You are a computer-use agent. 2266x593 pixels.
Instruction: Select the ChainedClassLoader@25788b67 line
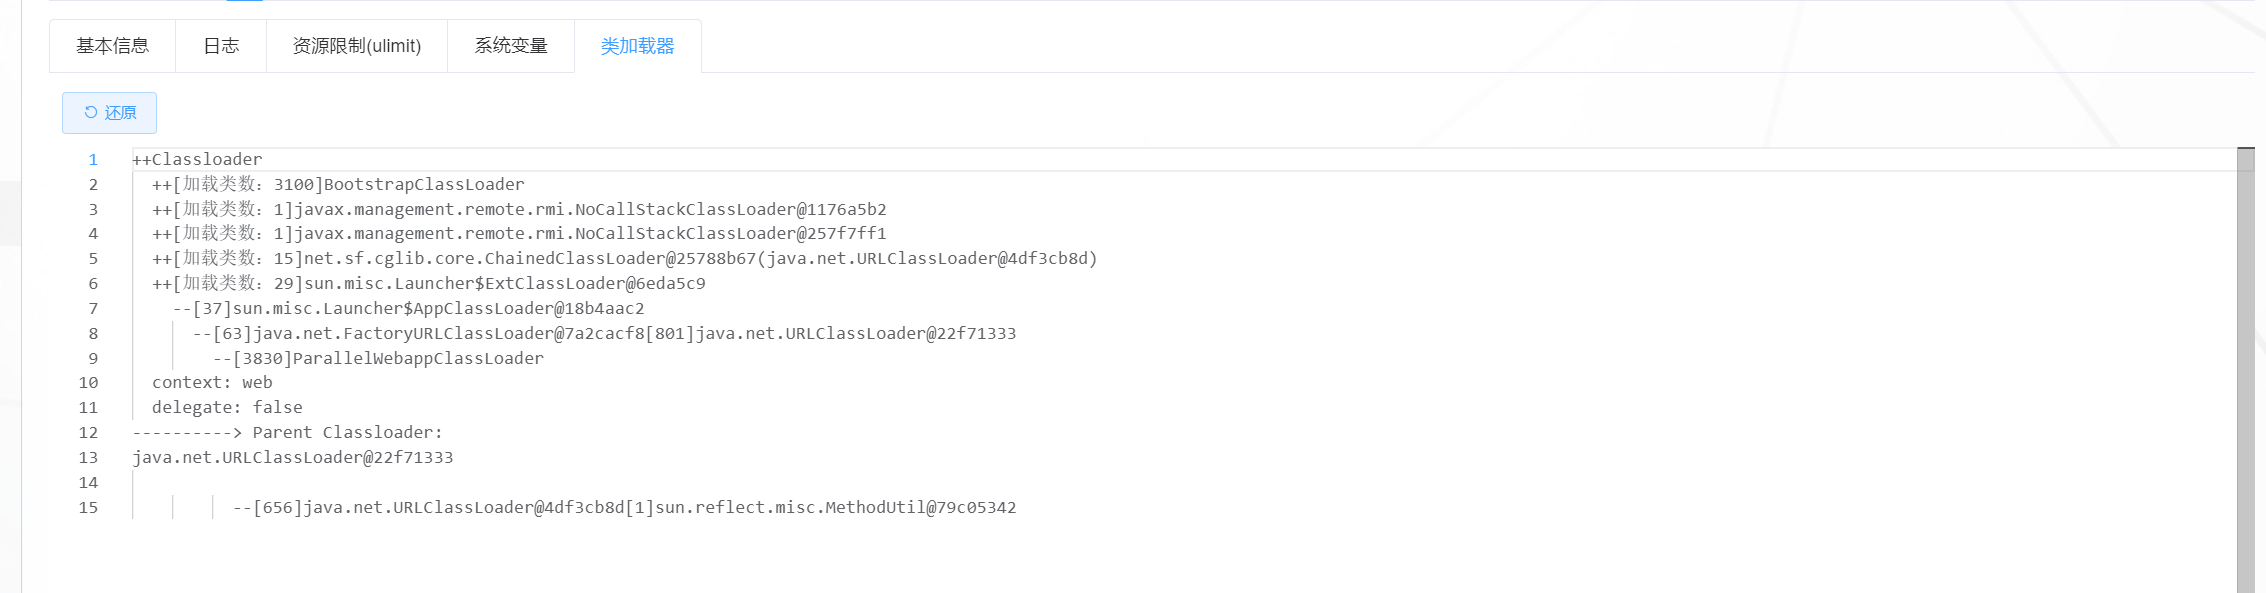[x=625, y=258]
